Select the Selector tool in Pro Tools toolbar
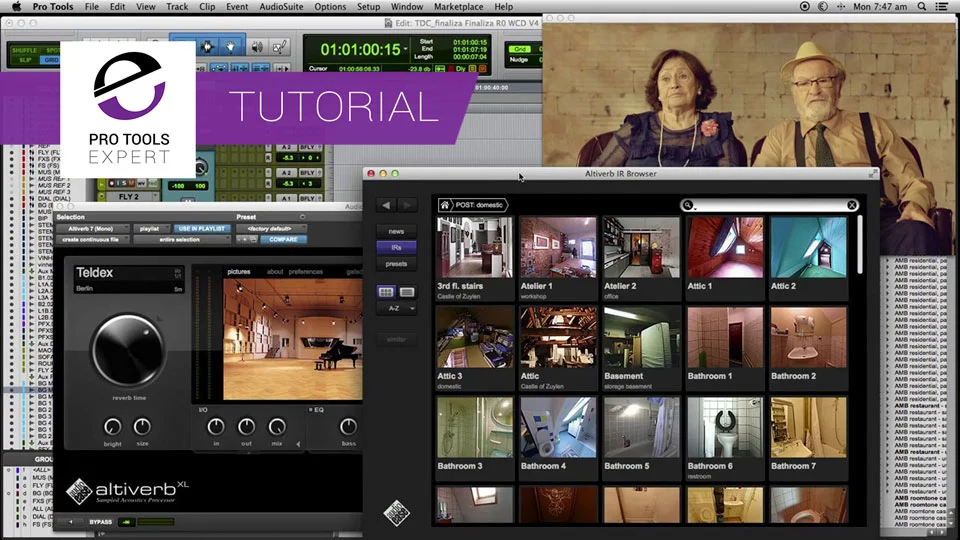This screenshot has height=540, width=960. [208, 47]
